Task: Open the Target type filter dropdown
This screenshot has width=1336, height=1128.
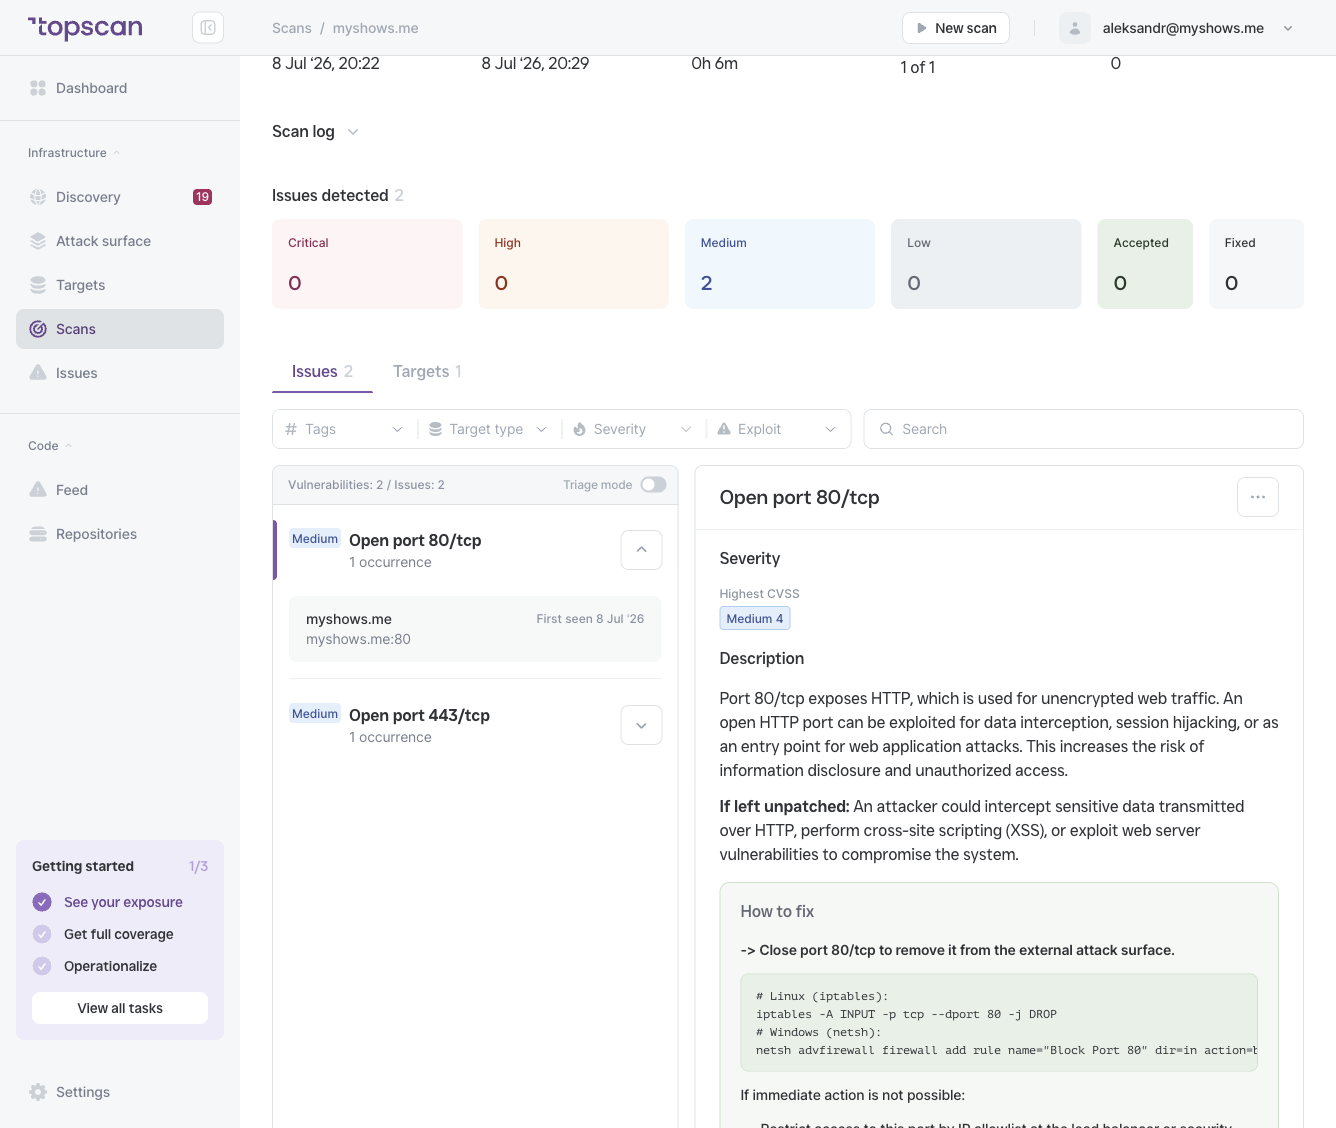Action: click(489, 429)
